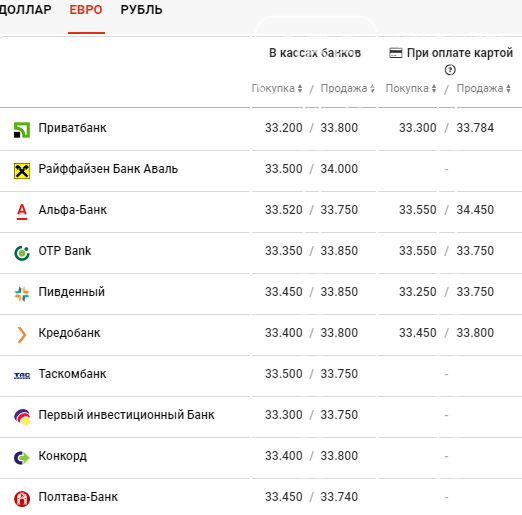Click the Райффайзен Банк Аваль yellow logo
The image size is (522, 515).
tap(22, 171)
